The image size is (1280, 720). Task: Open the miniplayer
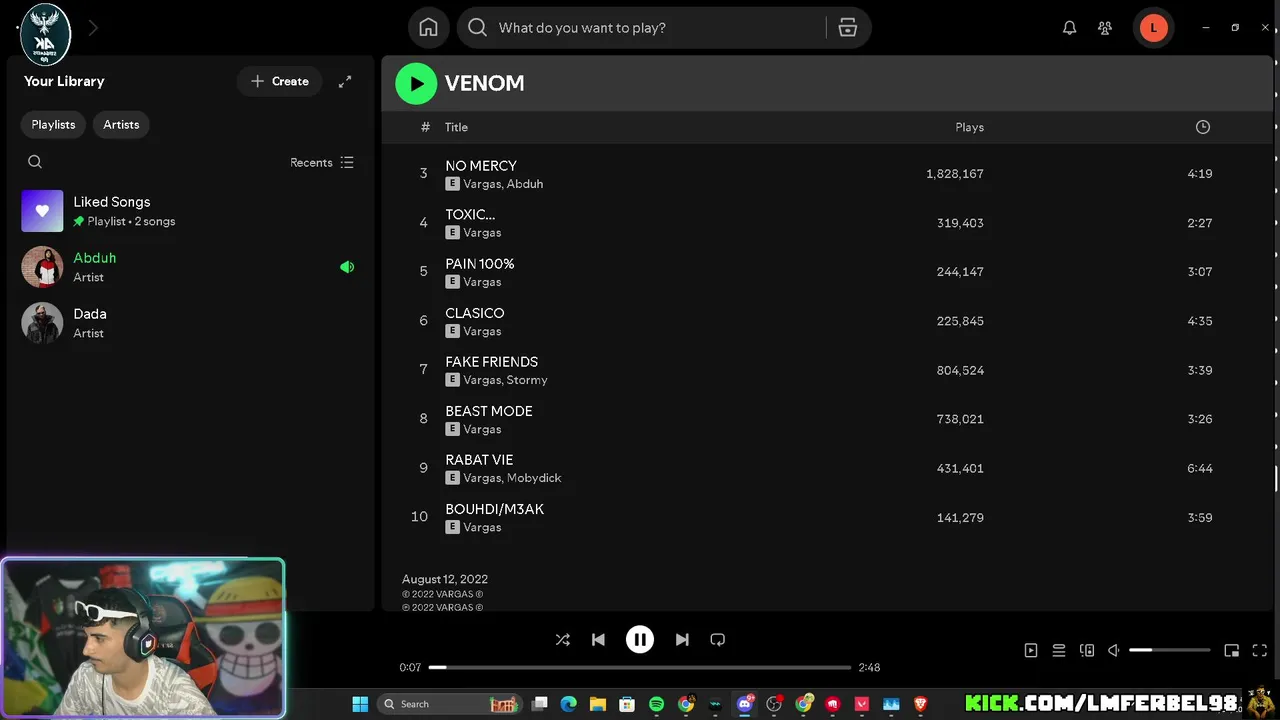click(x=1232, y=650)
